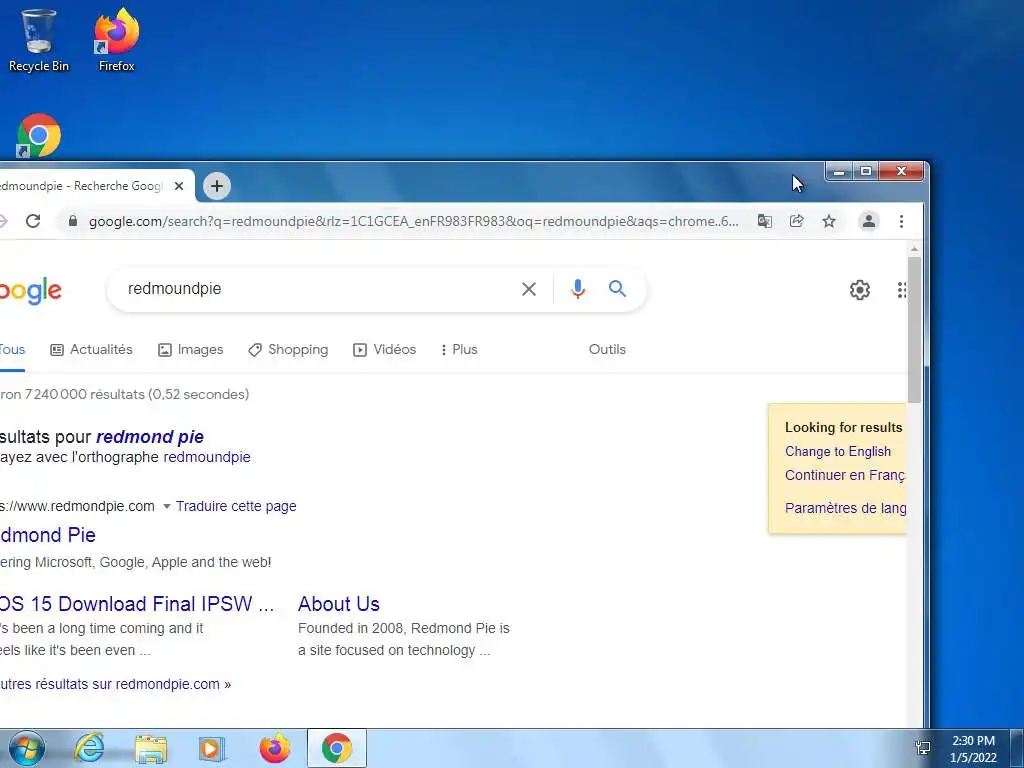
Task: Open the Google Chrome desktop shortcut
Action: tap(39, 136)
